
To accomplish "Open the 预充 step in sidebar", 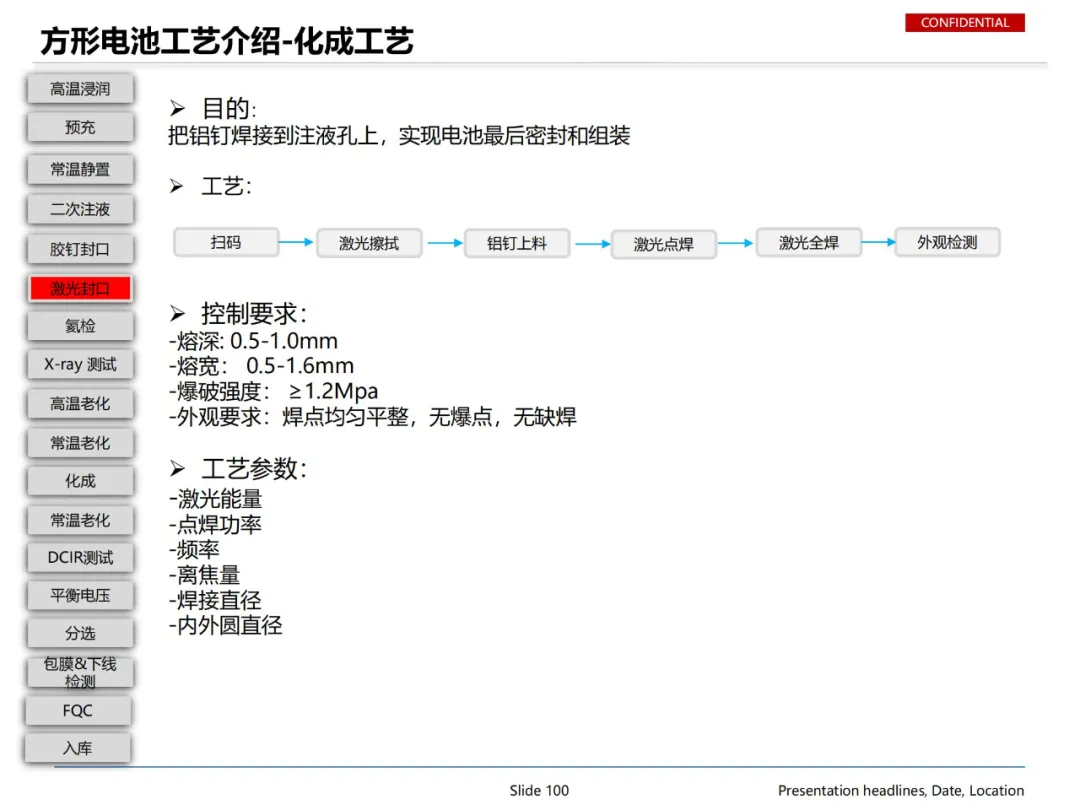I will point(80,127).
